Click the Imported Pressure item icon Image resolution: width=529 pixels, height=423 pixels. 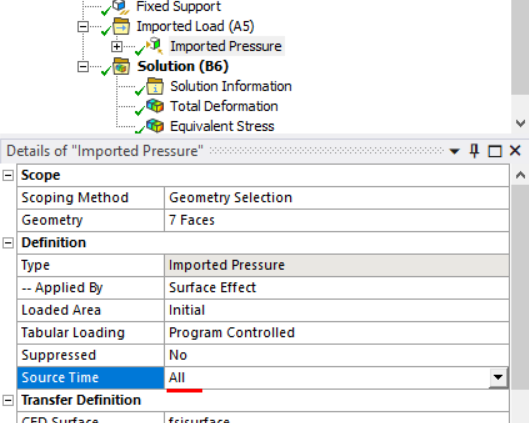(155, 46)
